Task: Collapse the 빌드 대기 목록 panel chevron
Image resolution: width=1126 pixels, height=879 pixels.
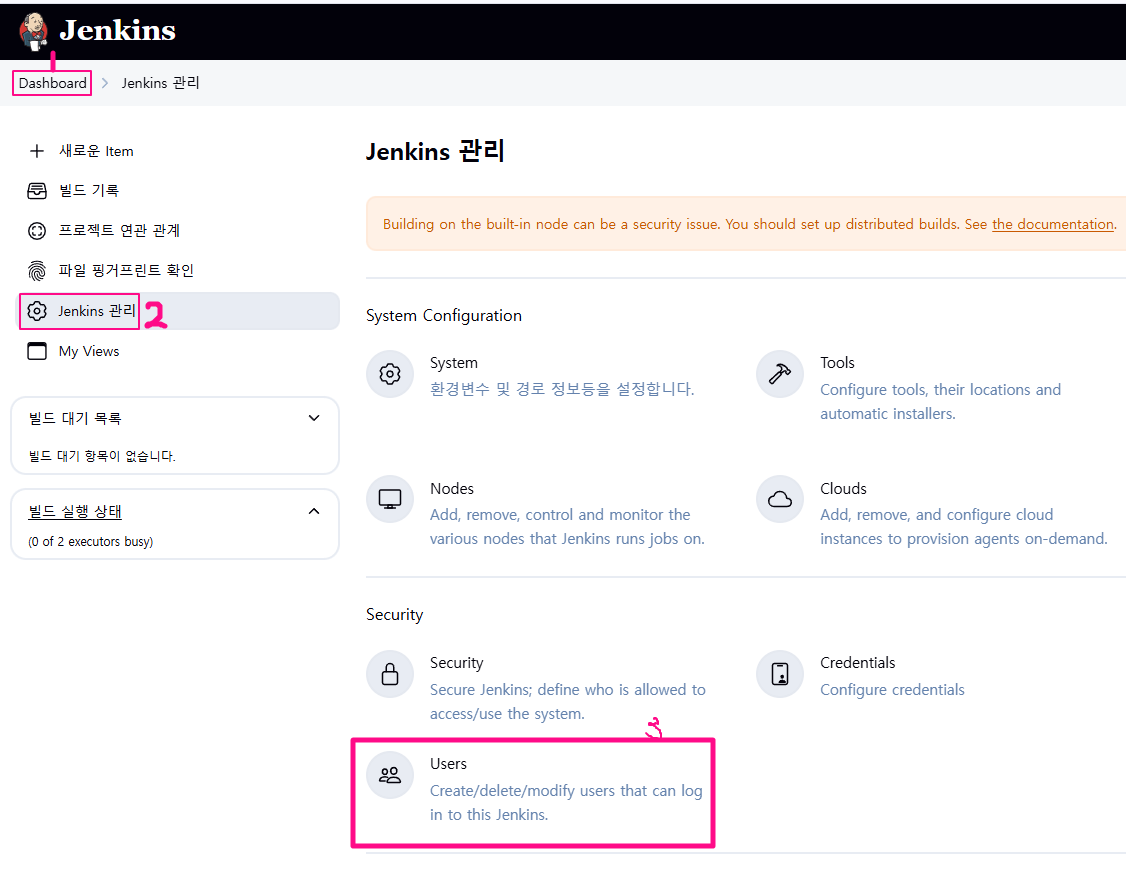Action: click(x=314, y=418)
